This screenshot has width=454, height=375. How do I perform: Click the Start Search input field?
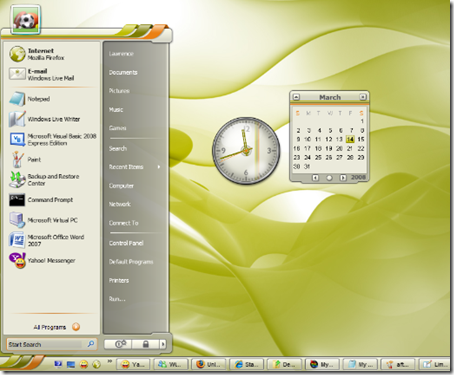tap(45, 344)
